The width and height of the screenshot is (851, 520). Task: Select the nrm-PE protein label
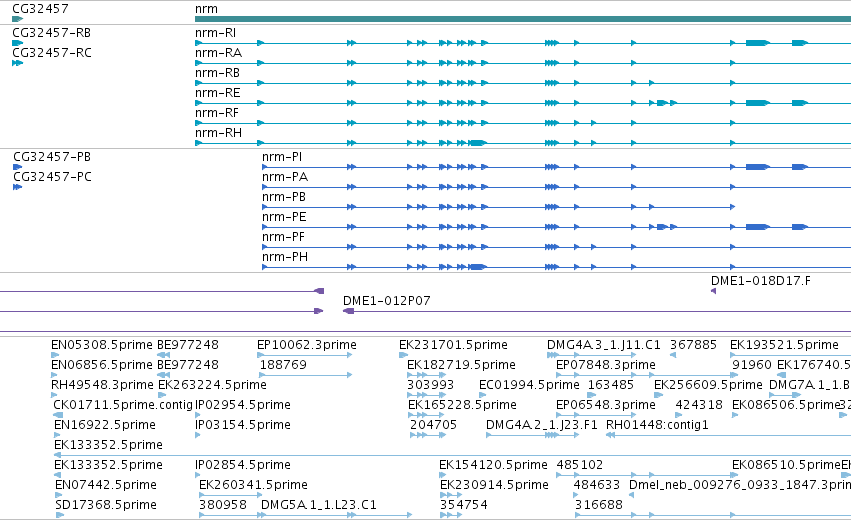click(284, 217)
